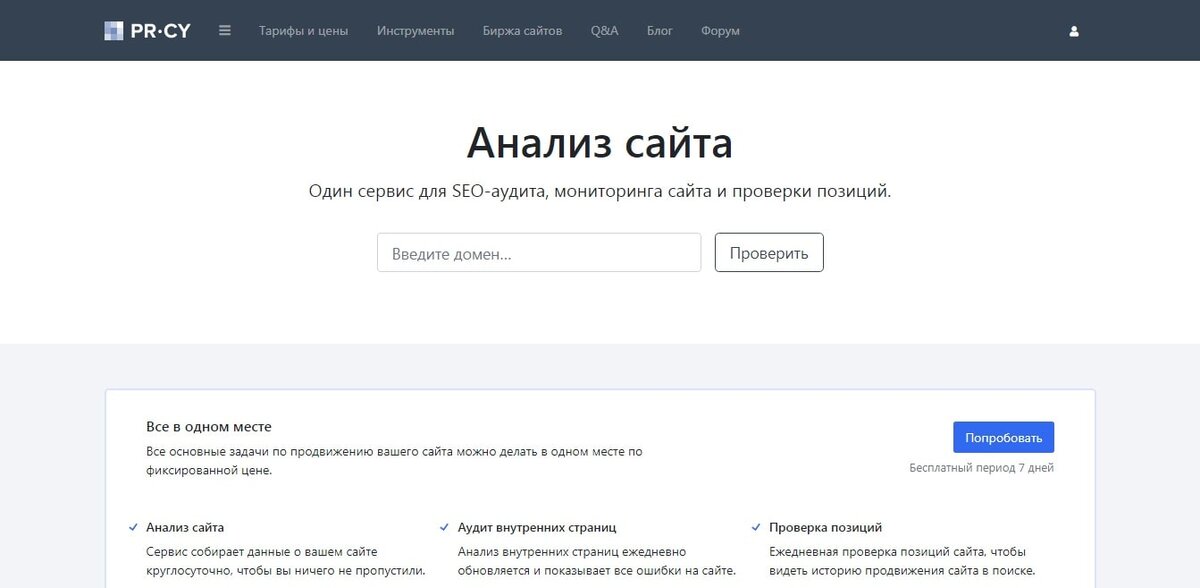Open the Тарифы и цены menu
Image resolution: width=1200 pixels, height=588 pixels.
pos(302,31)
